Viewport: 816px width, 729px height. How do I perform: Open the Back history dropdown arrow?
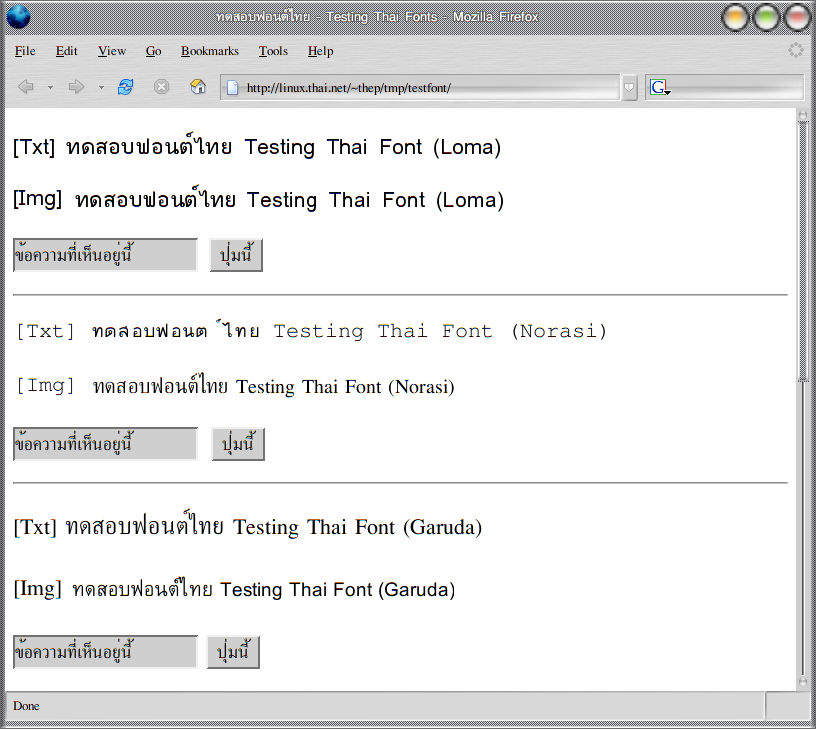tap(50, 88)
